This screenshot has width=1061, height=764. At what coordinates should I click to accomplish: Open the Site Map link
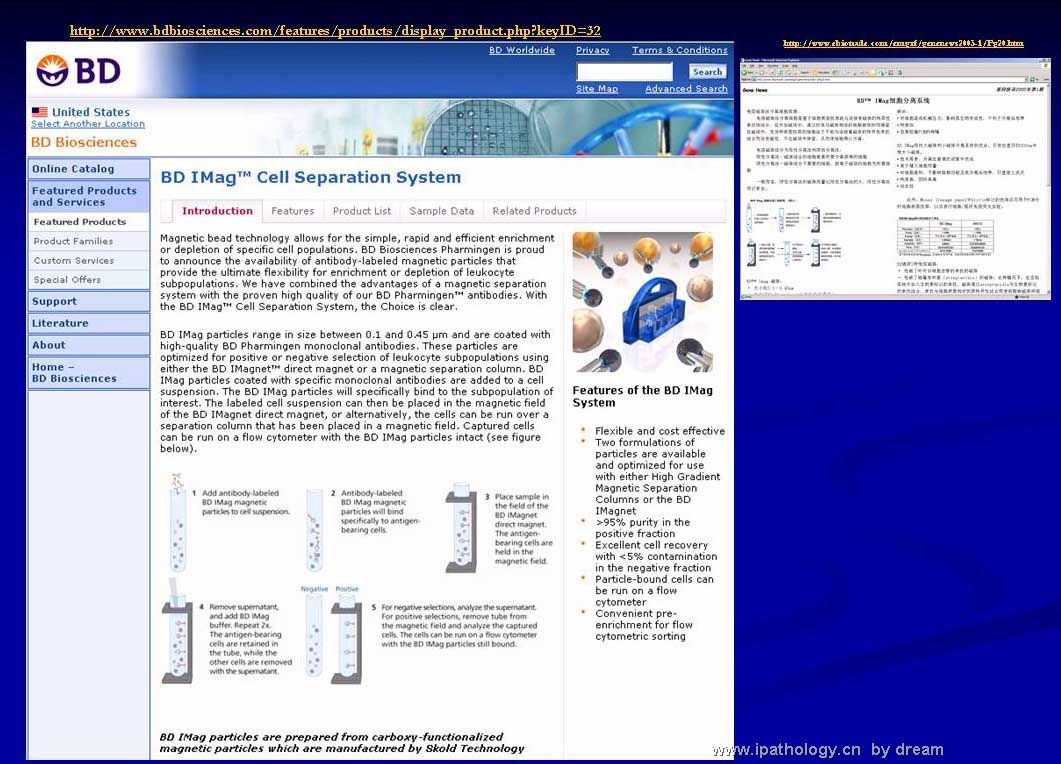597,89
